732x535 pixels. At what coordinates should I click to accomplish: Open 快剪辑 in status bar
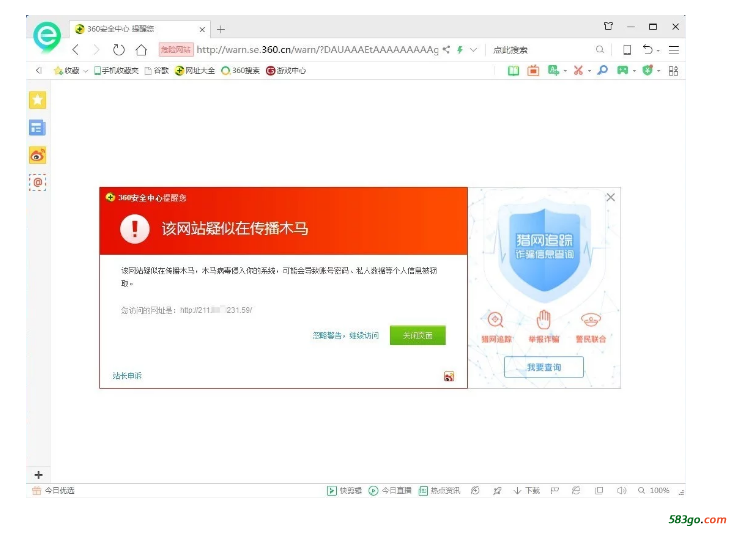click(x=345, y=490)
